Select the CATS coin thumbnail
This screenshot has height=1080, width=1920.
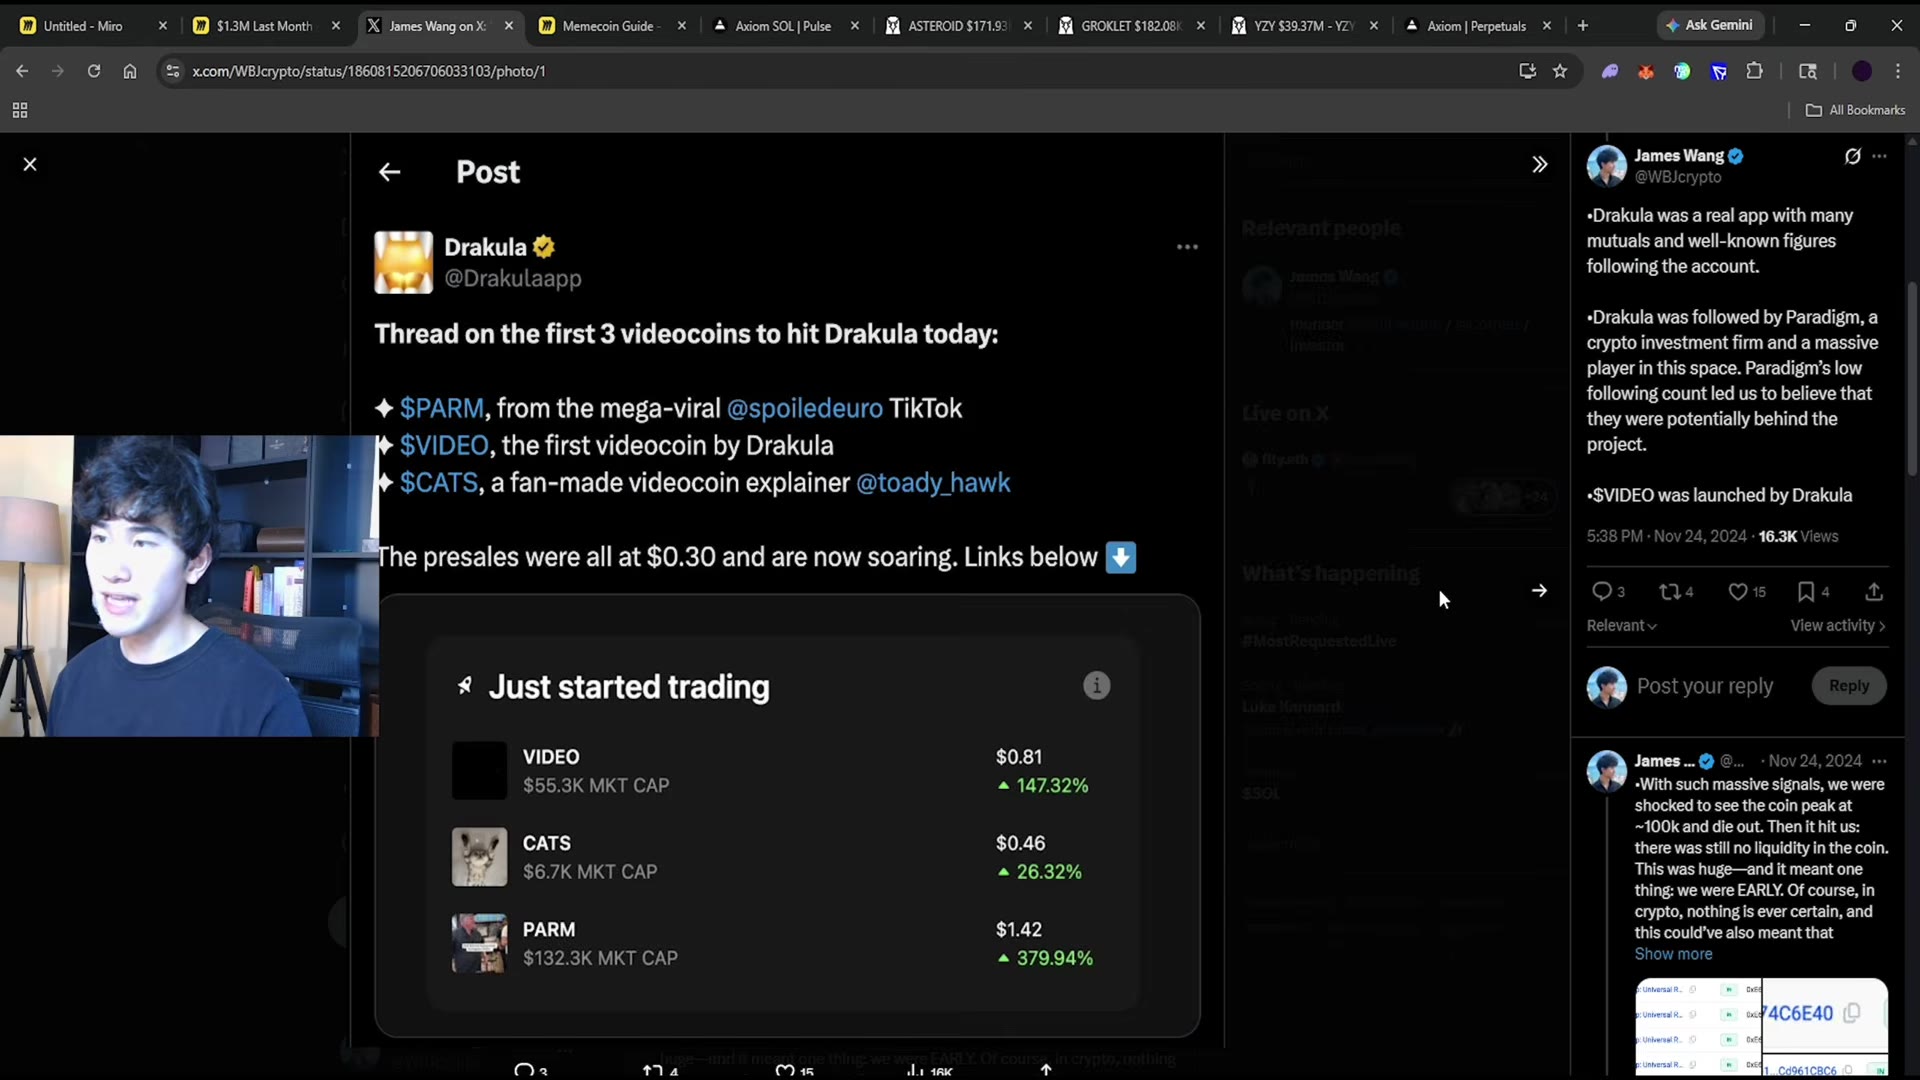[480, 857]
